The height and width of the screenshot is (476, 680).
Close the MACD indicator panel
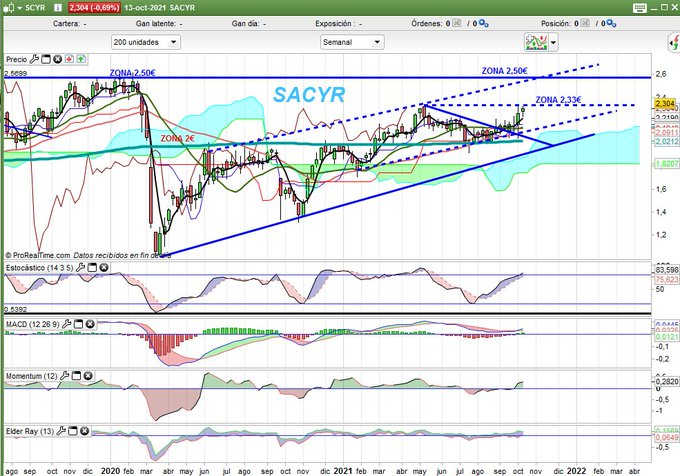coord(90,324)
